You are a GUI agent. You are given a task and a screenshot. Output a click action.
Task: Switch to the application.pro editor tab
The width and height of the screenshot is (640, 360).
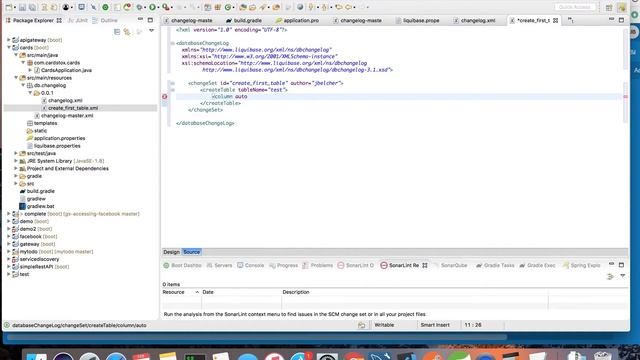(297, 20)
